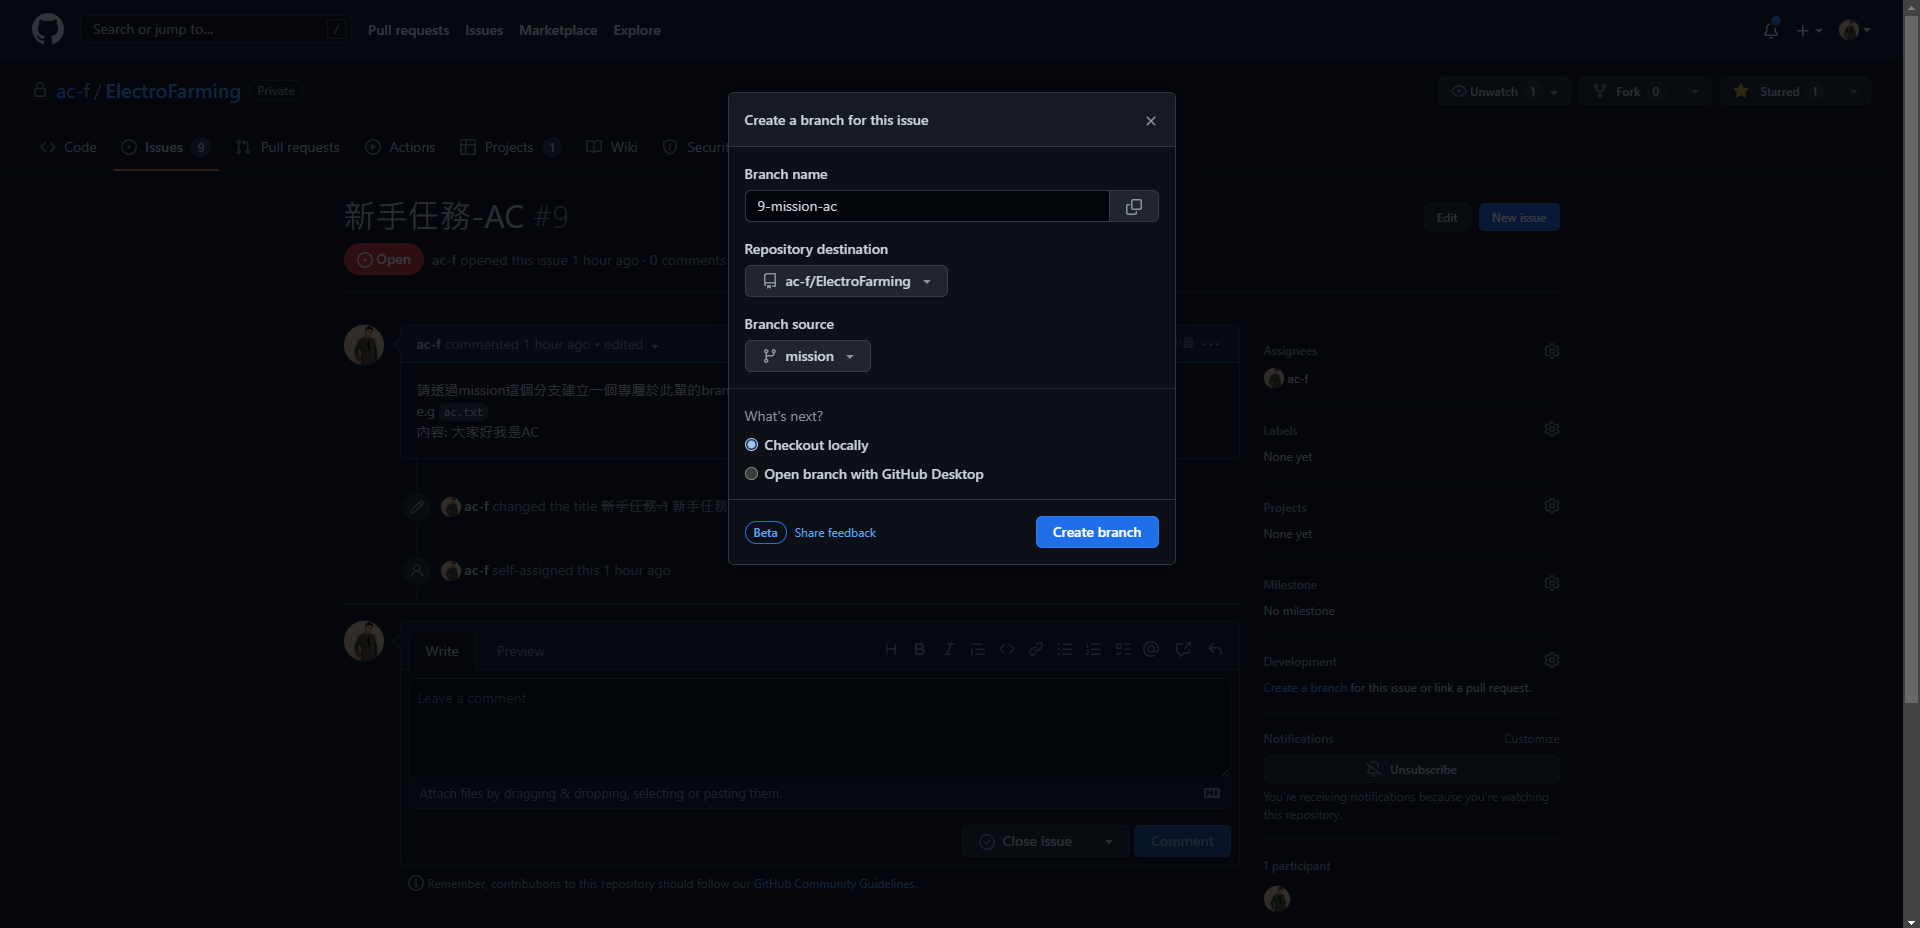Open Pull requests in top navigation
Image resolution: width=1920 pixels, height=928 pixels.
click(408, 30)
